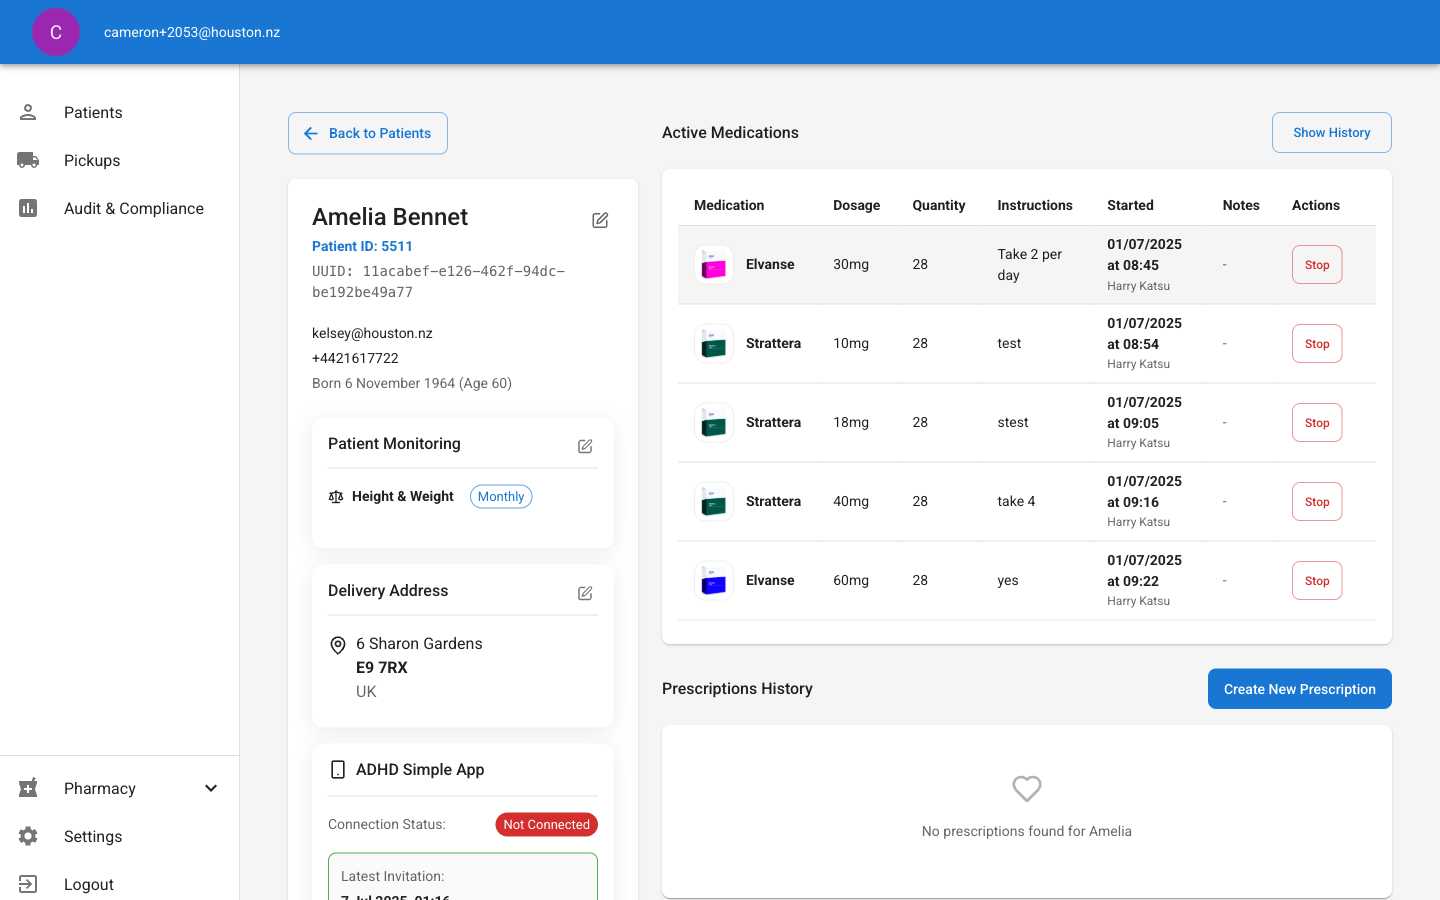Click the E9 7RX postcode
Image resolution: width=1440 pixels, height=900 pixels.
(x=382, y=668)
